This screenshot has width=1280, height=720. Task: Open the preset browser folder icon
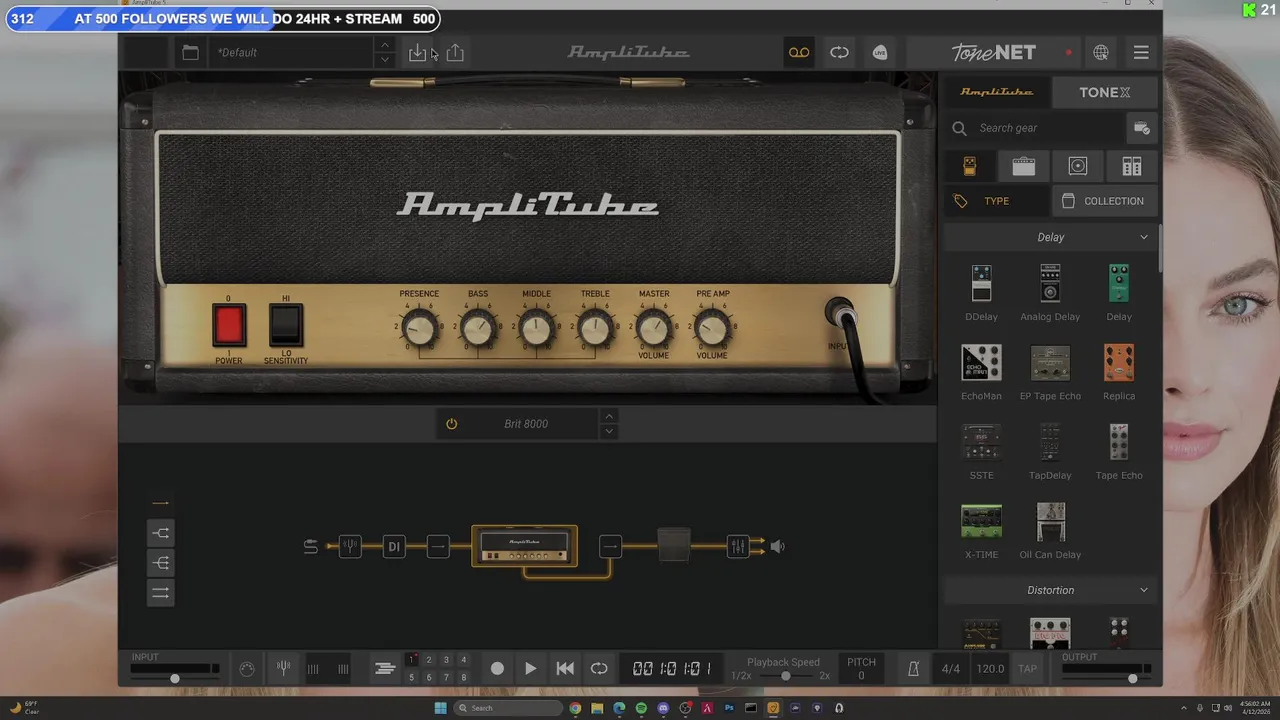click(x=190, y=53)
